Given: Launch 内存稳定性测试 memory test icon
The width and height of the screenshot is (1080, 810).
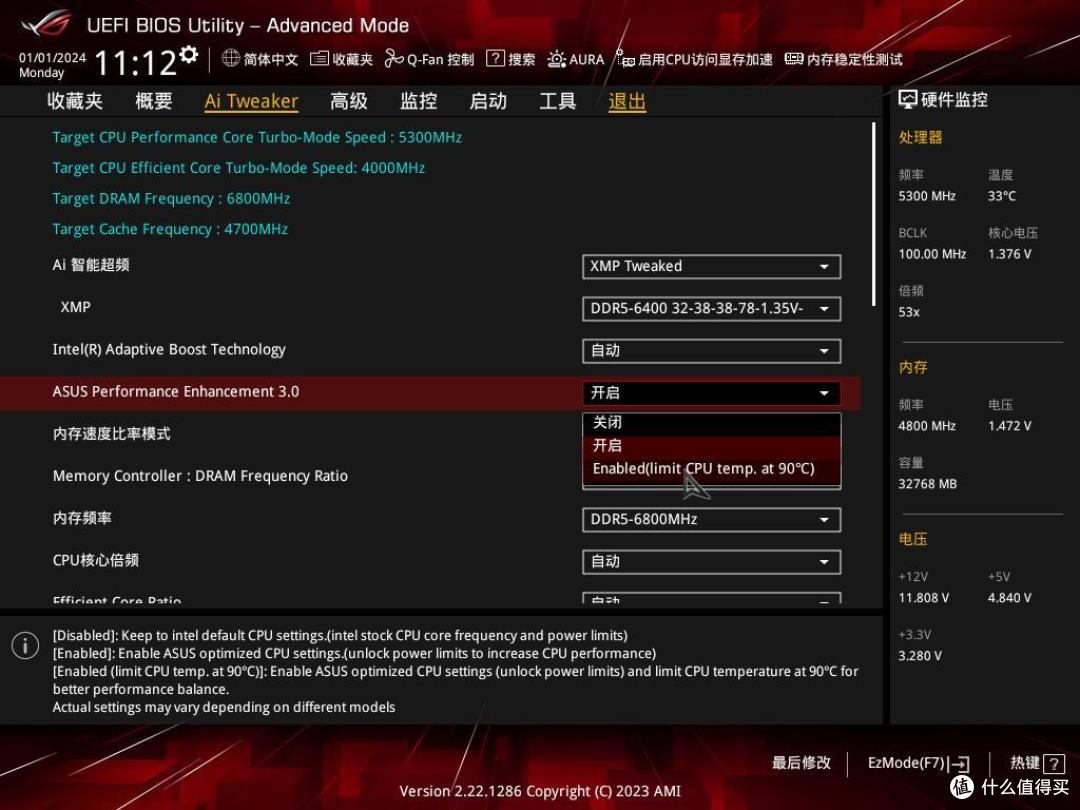Looking at the screenshot, I should (794, 59).
